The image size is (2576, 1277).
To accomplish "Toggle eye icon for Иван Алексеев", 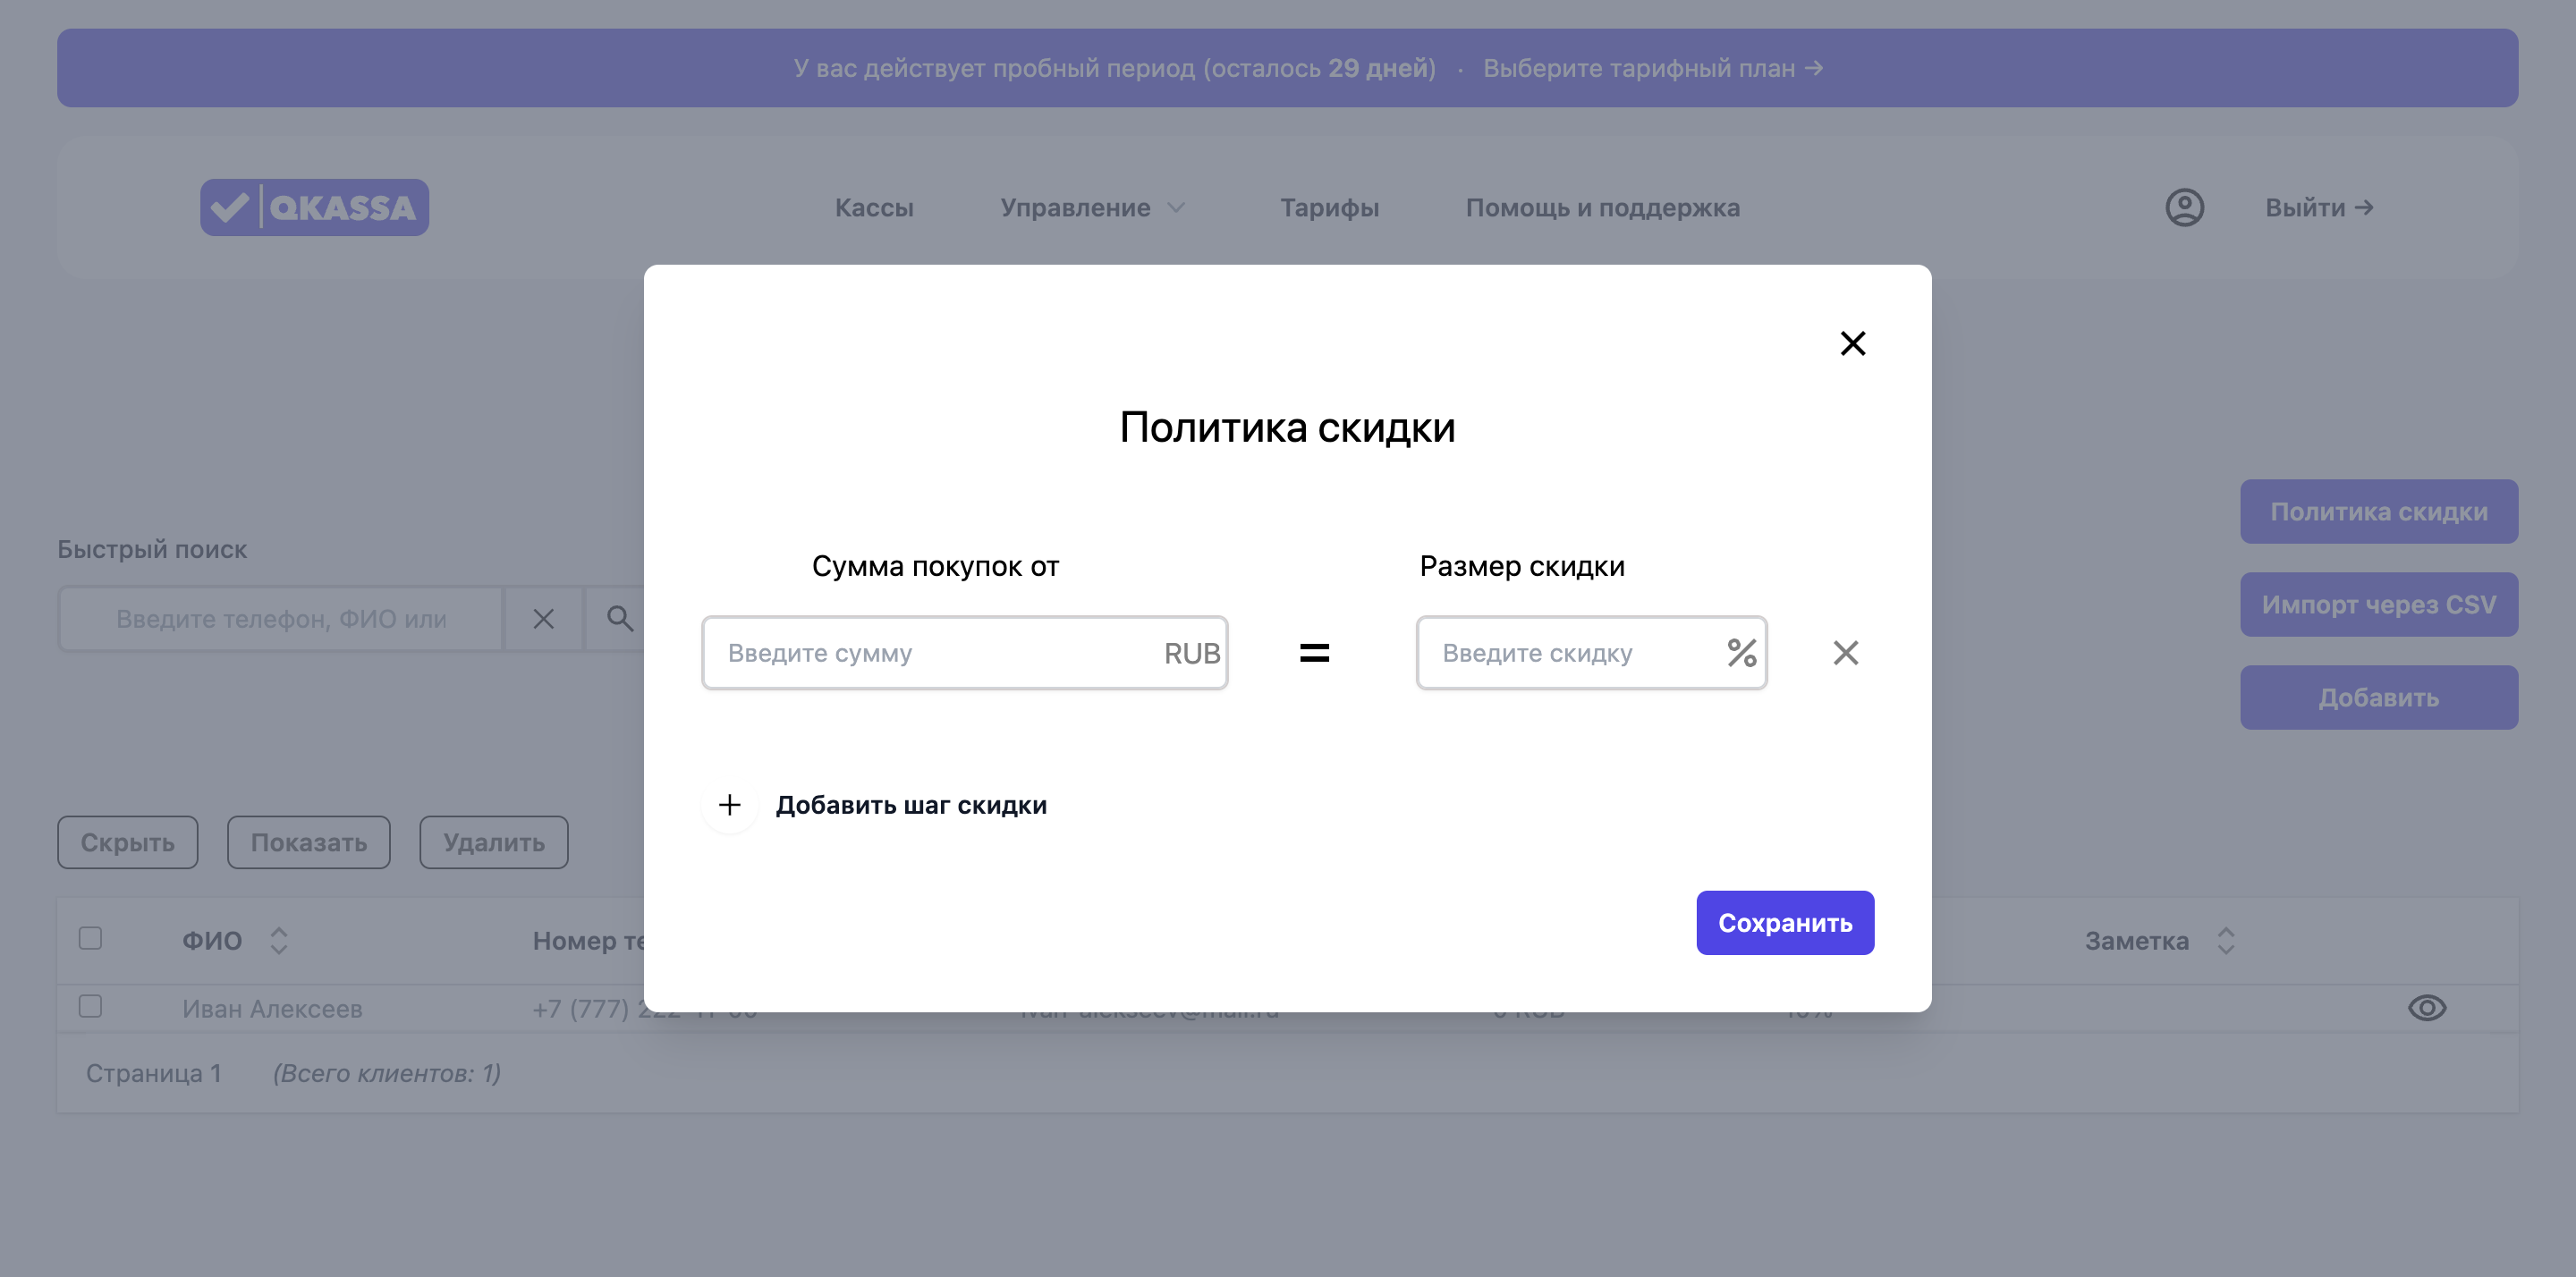I will 2426,1008.
